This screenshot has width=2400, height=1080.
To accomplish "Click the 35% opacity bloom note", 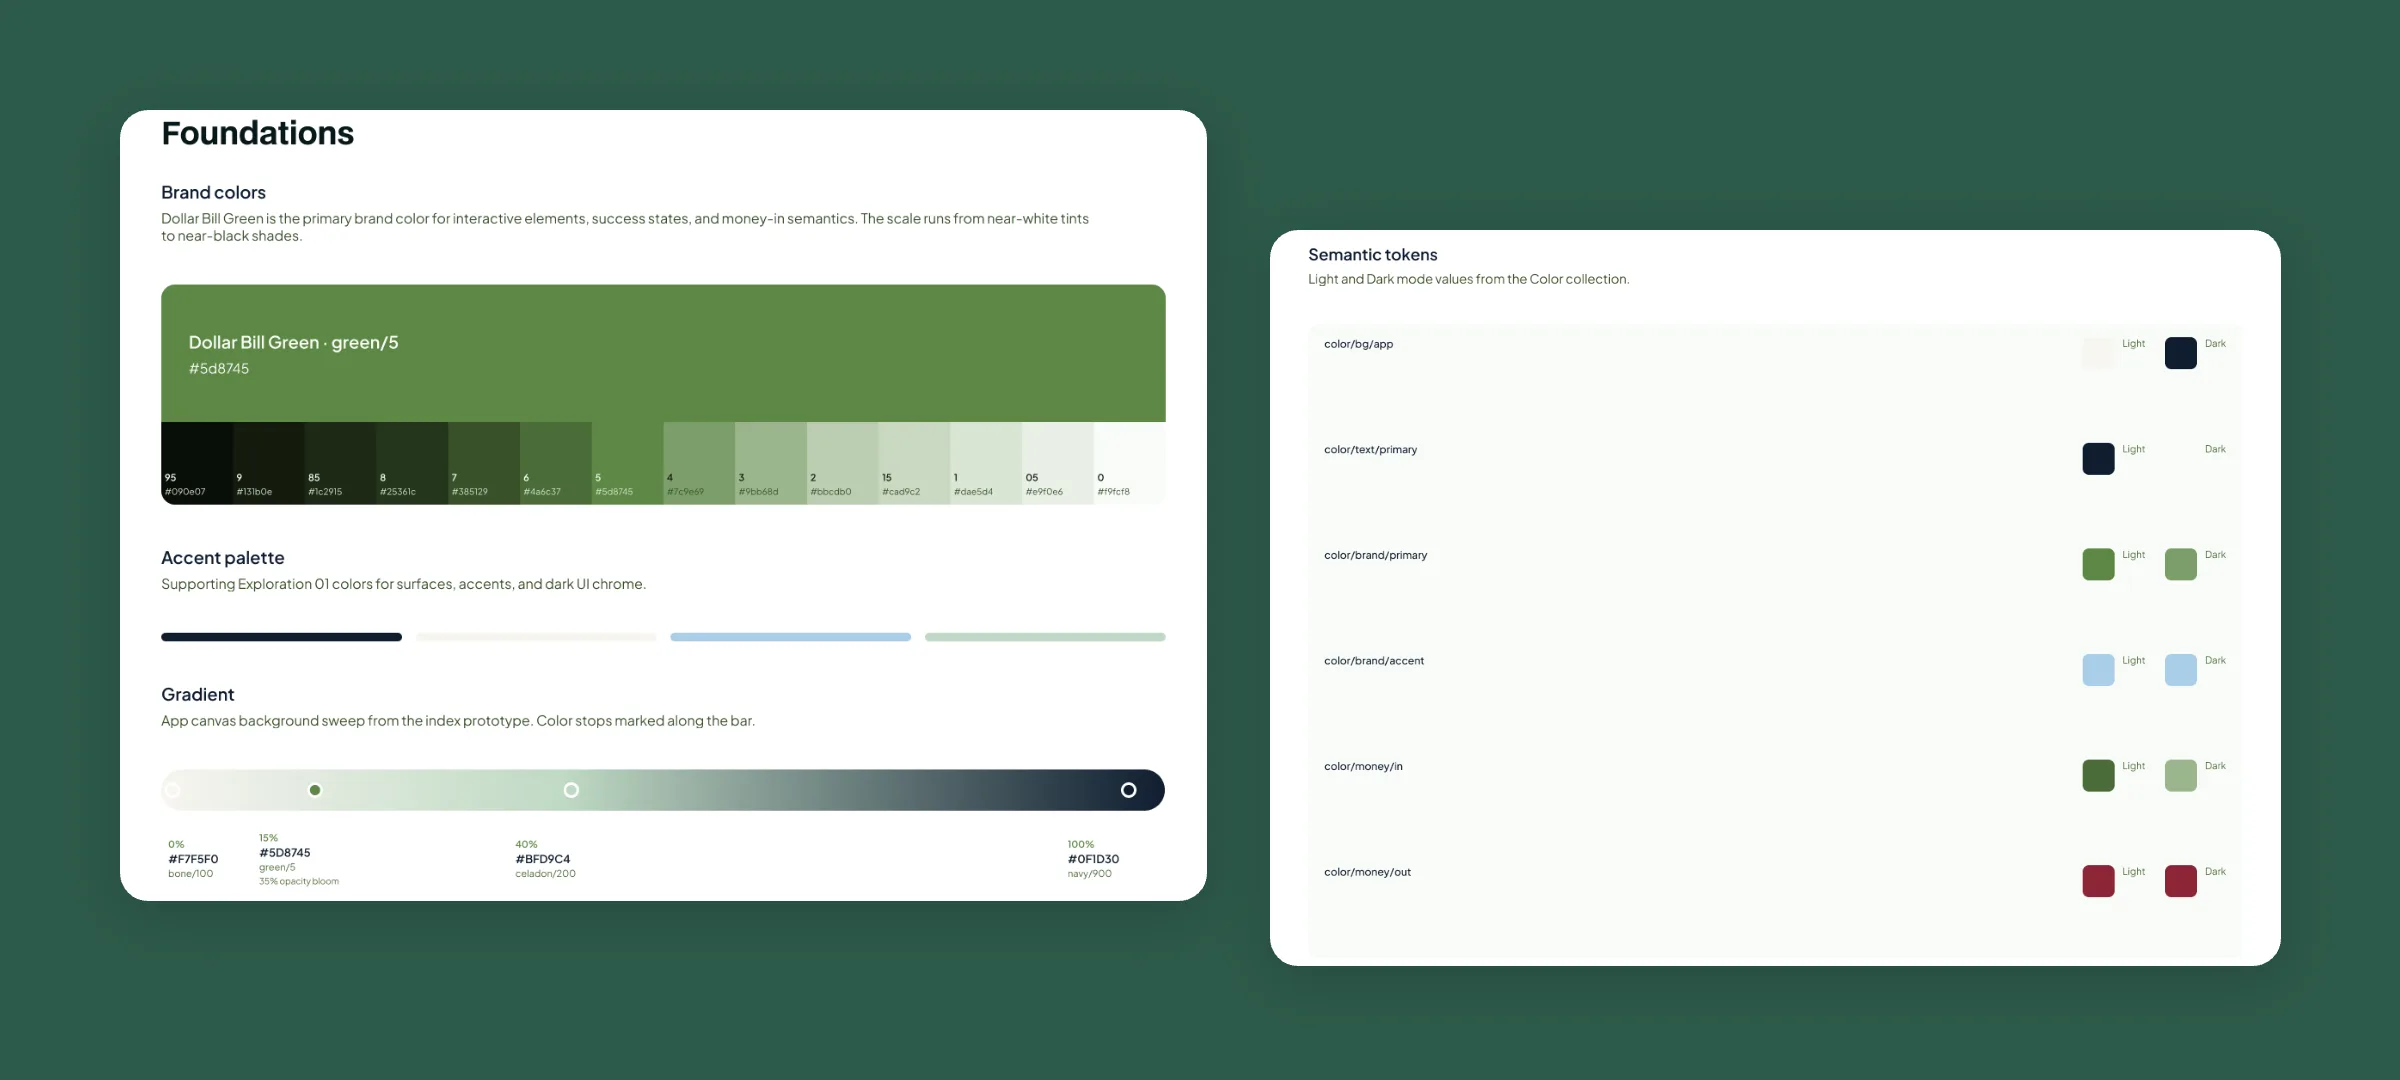I will pos(299,882).
